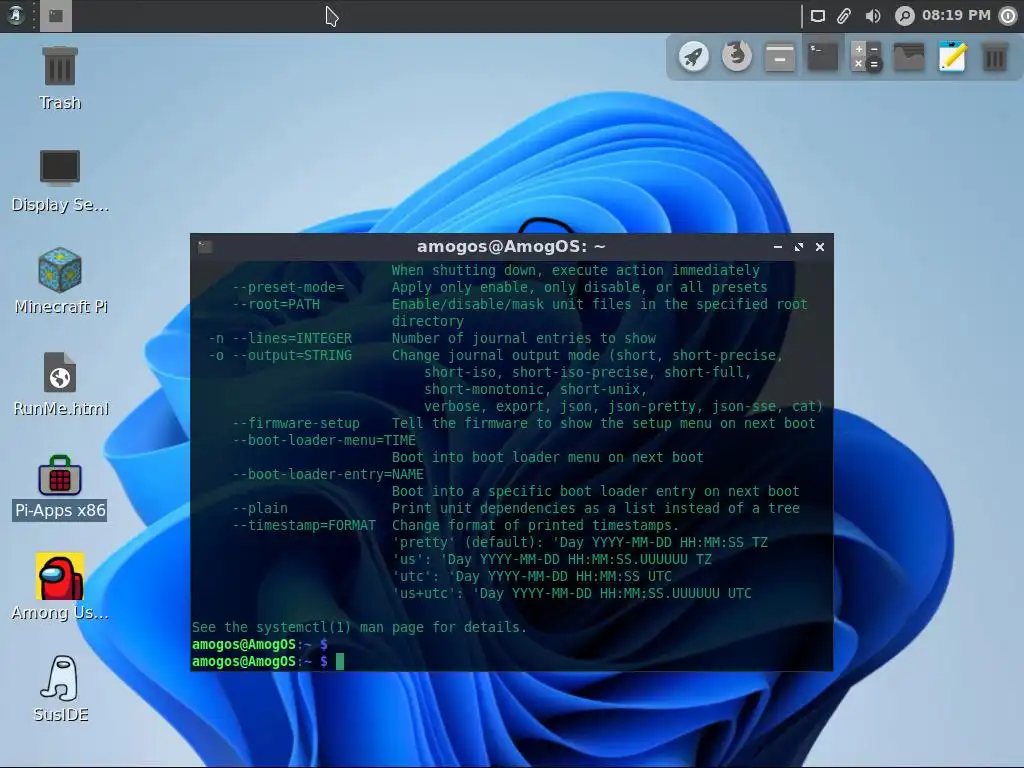This screenshot has height=768, width=1024.
Task: Minimize the amogos@AmogOS terminal window
Action: pos(777,247)
